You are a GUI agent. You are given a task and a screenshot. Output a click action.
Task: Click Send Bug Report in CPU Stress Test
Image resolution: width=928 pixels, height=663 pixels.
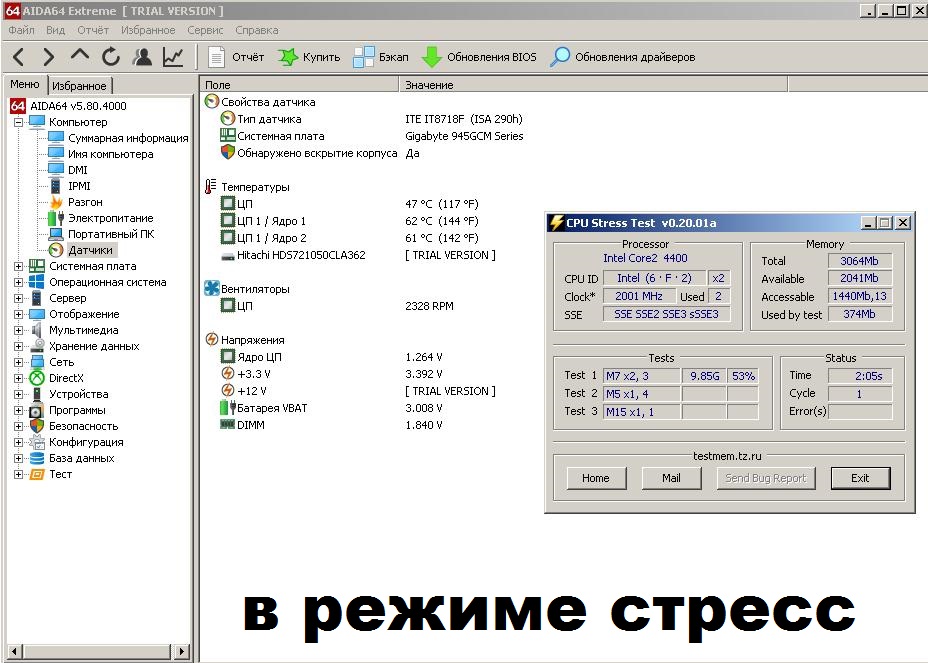click(x=766, y=478)
